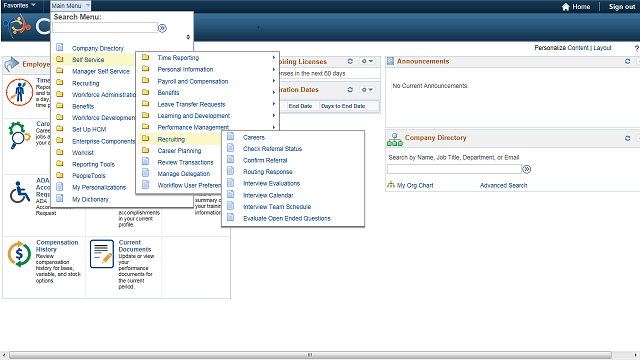Viewport: 640px width, 360px height.
Task: Open the top-level Recruiting folder
Action: 85,83
